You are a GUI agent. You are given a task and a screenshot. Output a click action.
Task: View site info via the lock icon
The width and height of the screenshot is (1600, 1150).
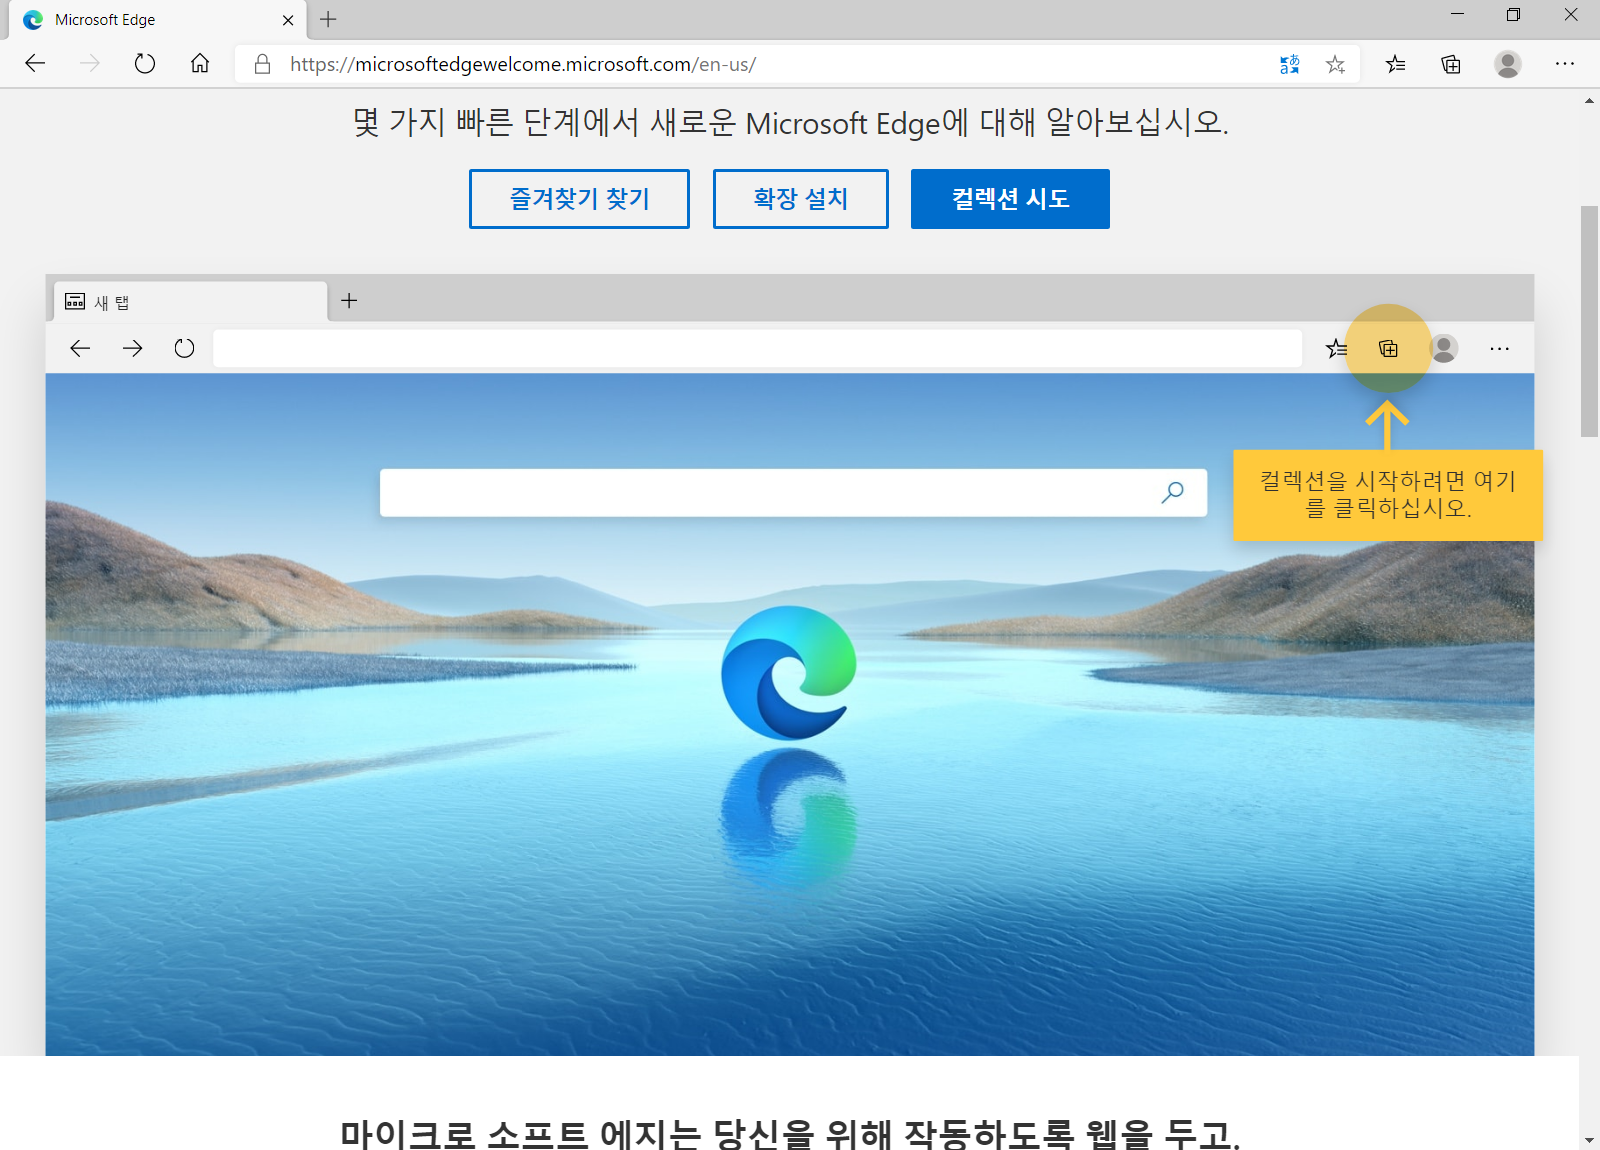(x=262, y=64)
